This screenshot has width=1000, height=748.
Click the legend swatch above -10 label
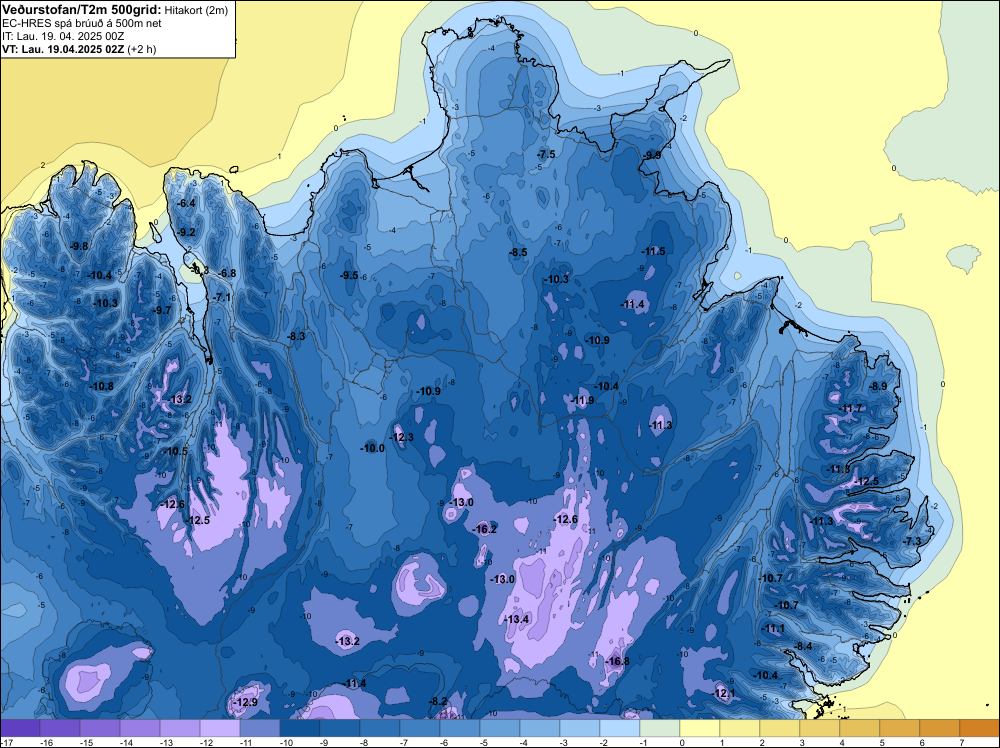click(x=300, y=728)
